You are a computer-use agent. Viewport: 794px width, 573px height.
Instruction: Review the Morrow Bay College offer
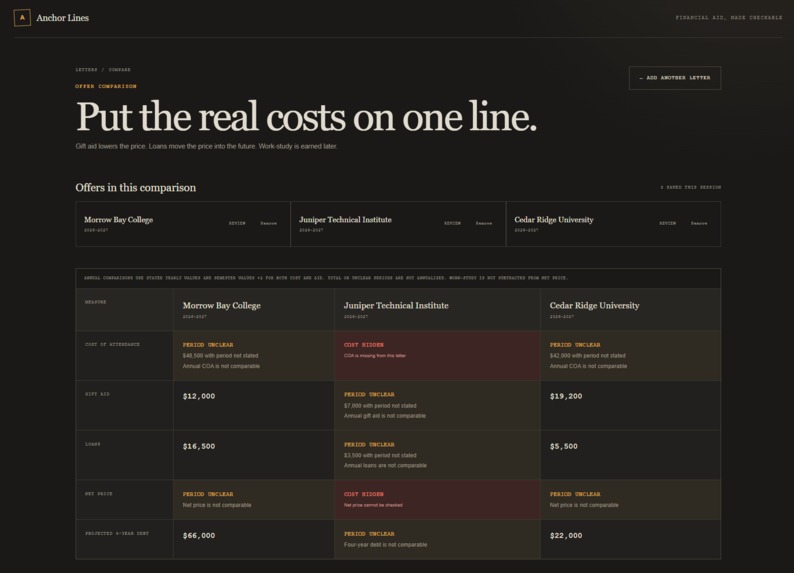pyautogui.click(x=237, y=223)
